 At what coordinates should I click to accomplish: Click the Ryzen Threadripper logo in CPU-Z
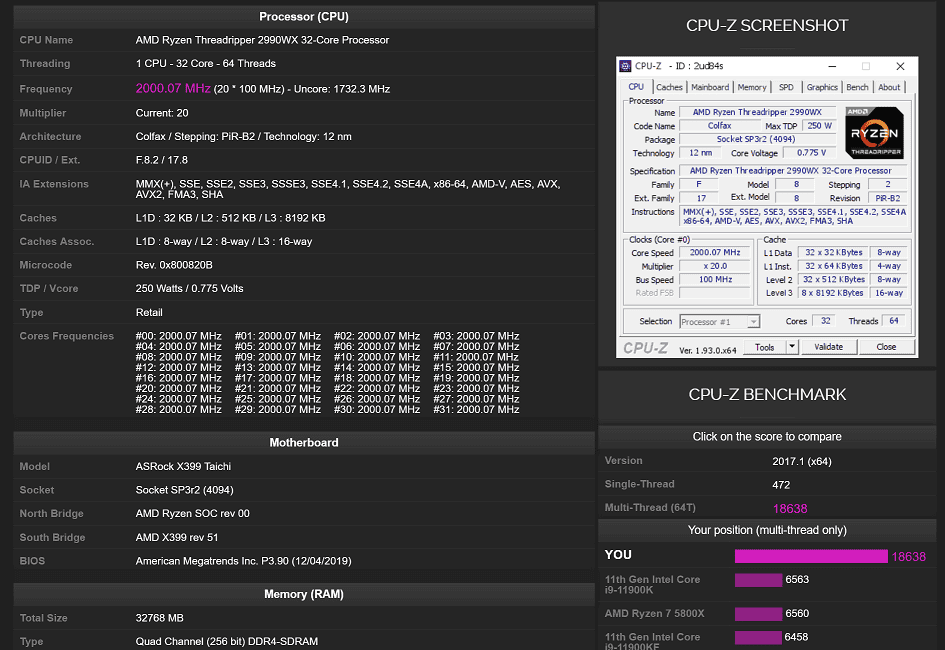point(874,133)
